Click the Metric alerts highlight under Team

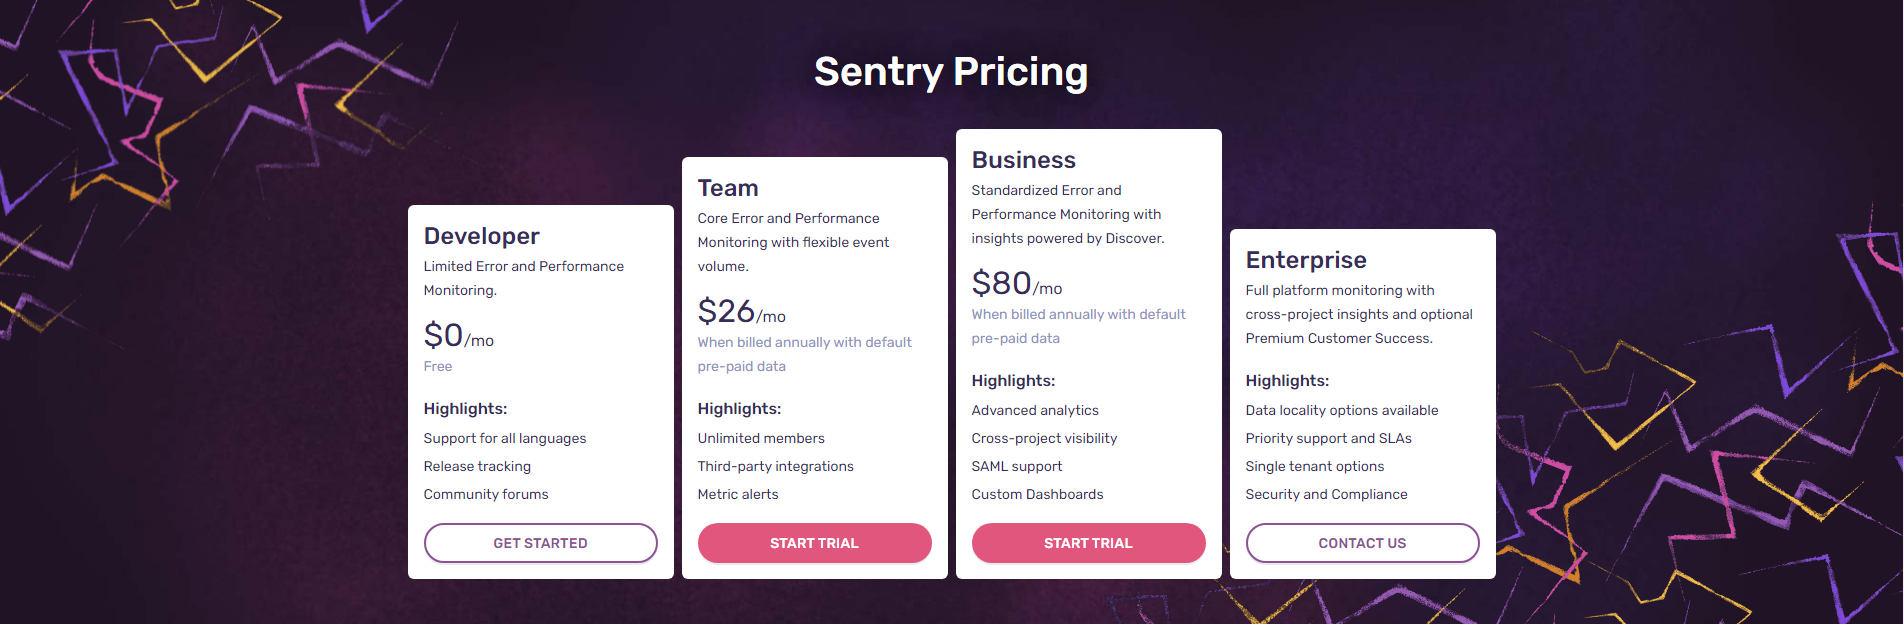(738, 494)
